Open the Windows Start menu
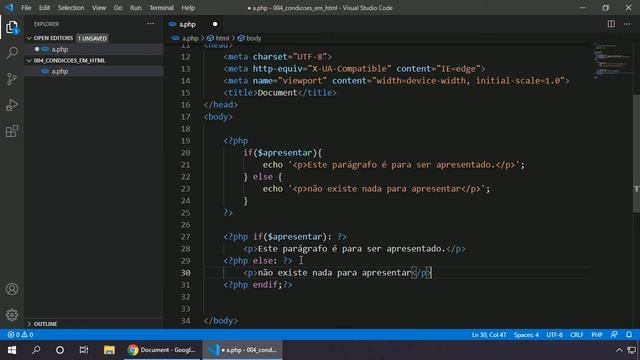Viewport: 640px width, 360px height. pos(12,350)
